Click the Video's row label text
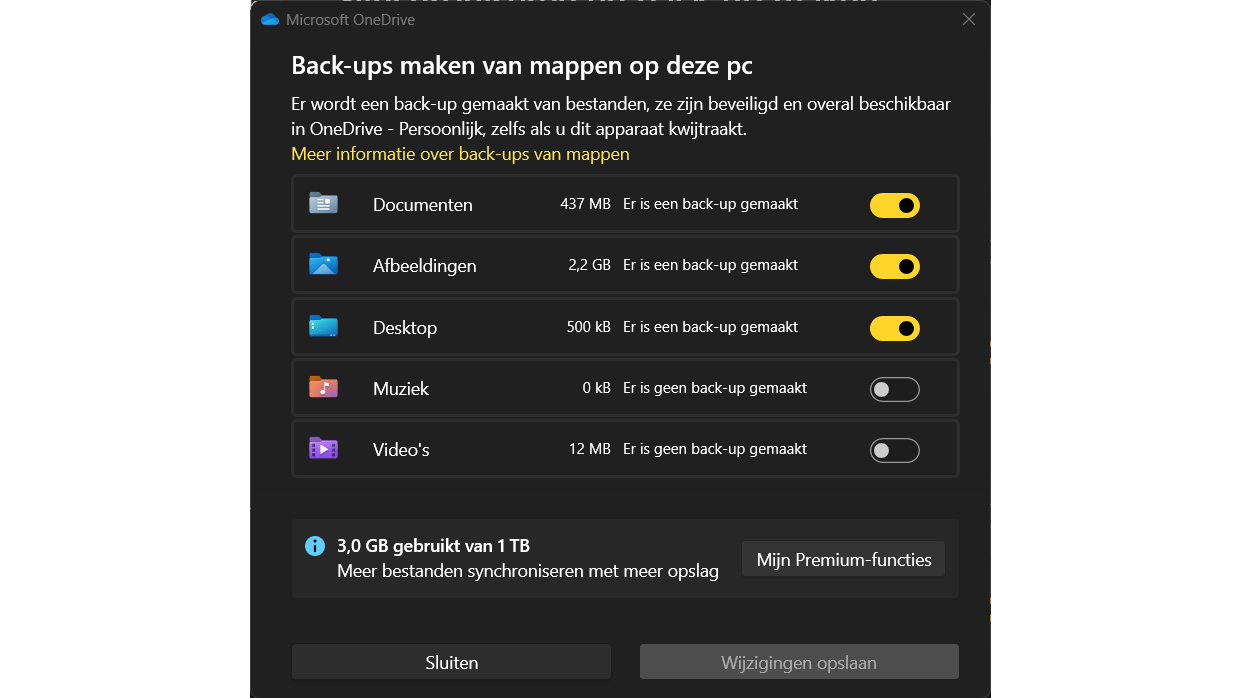The image size is (1241, 698). point(401,450)
